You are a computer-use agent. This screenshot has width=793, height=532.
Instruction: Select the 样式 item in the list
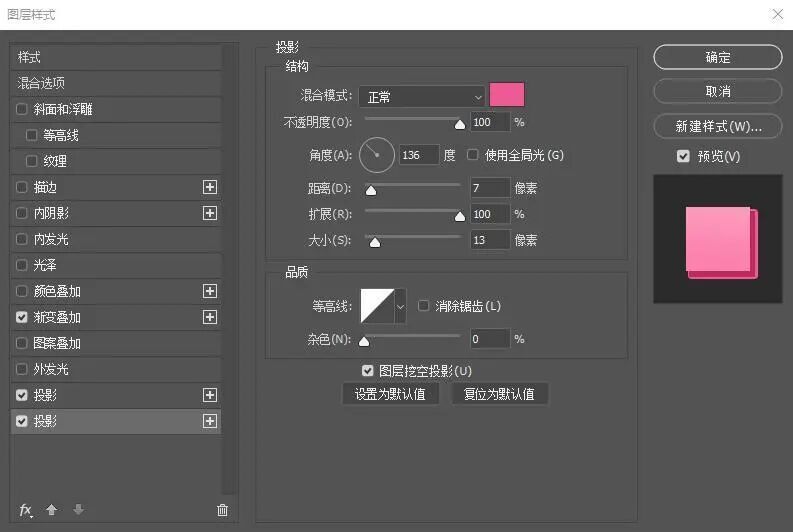pyautogui.click(x=115, y=57)
